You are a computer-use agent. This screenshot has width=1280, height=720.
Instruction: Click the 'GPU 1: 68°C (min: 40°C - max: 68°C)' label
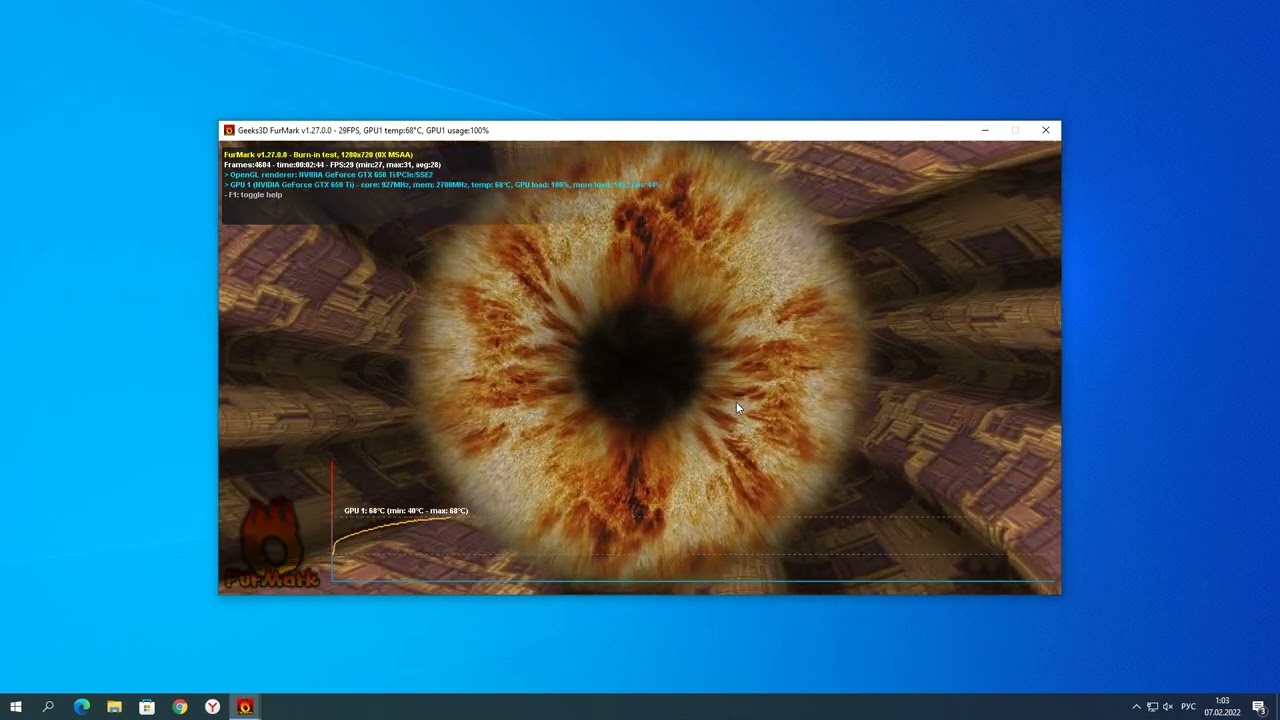[406, 511]
